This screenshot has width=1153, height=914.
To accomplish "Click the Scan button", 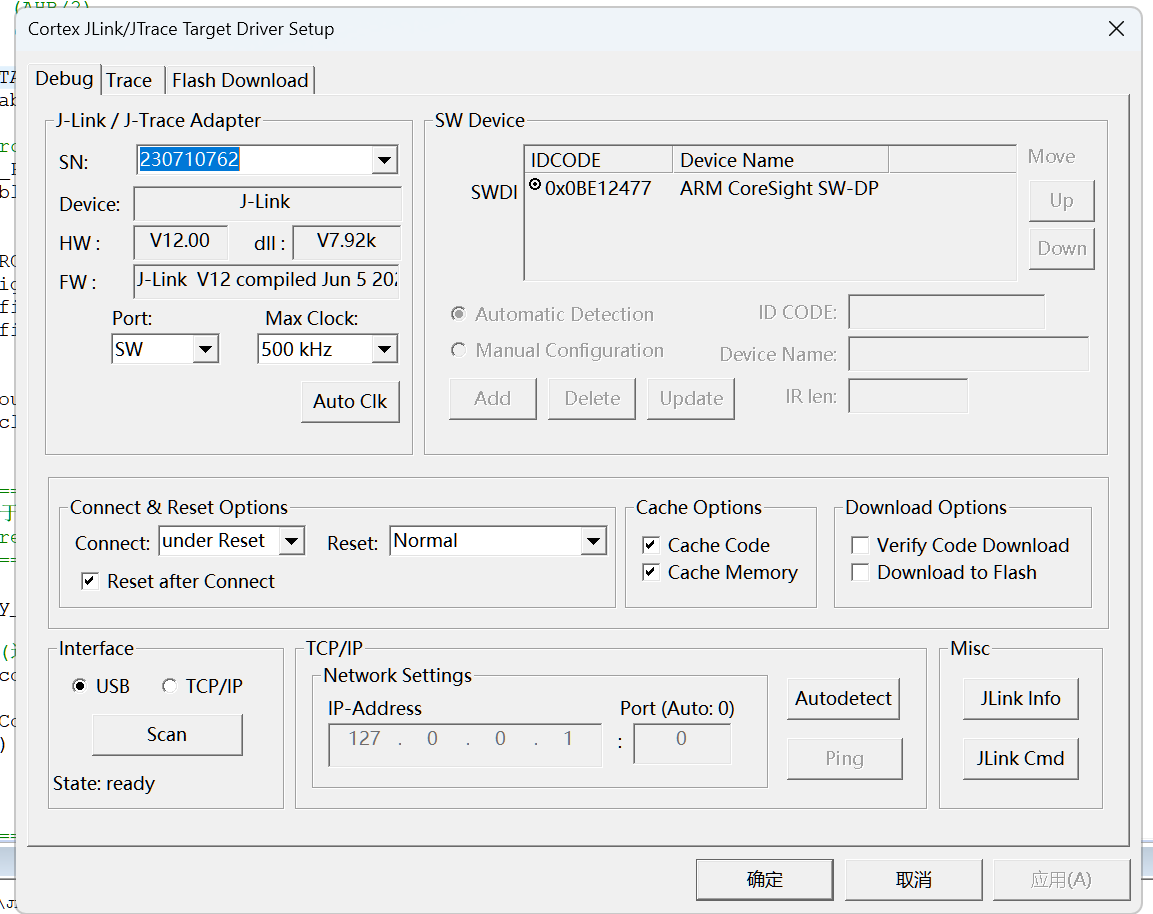I will tap(167, 735).
